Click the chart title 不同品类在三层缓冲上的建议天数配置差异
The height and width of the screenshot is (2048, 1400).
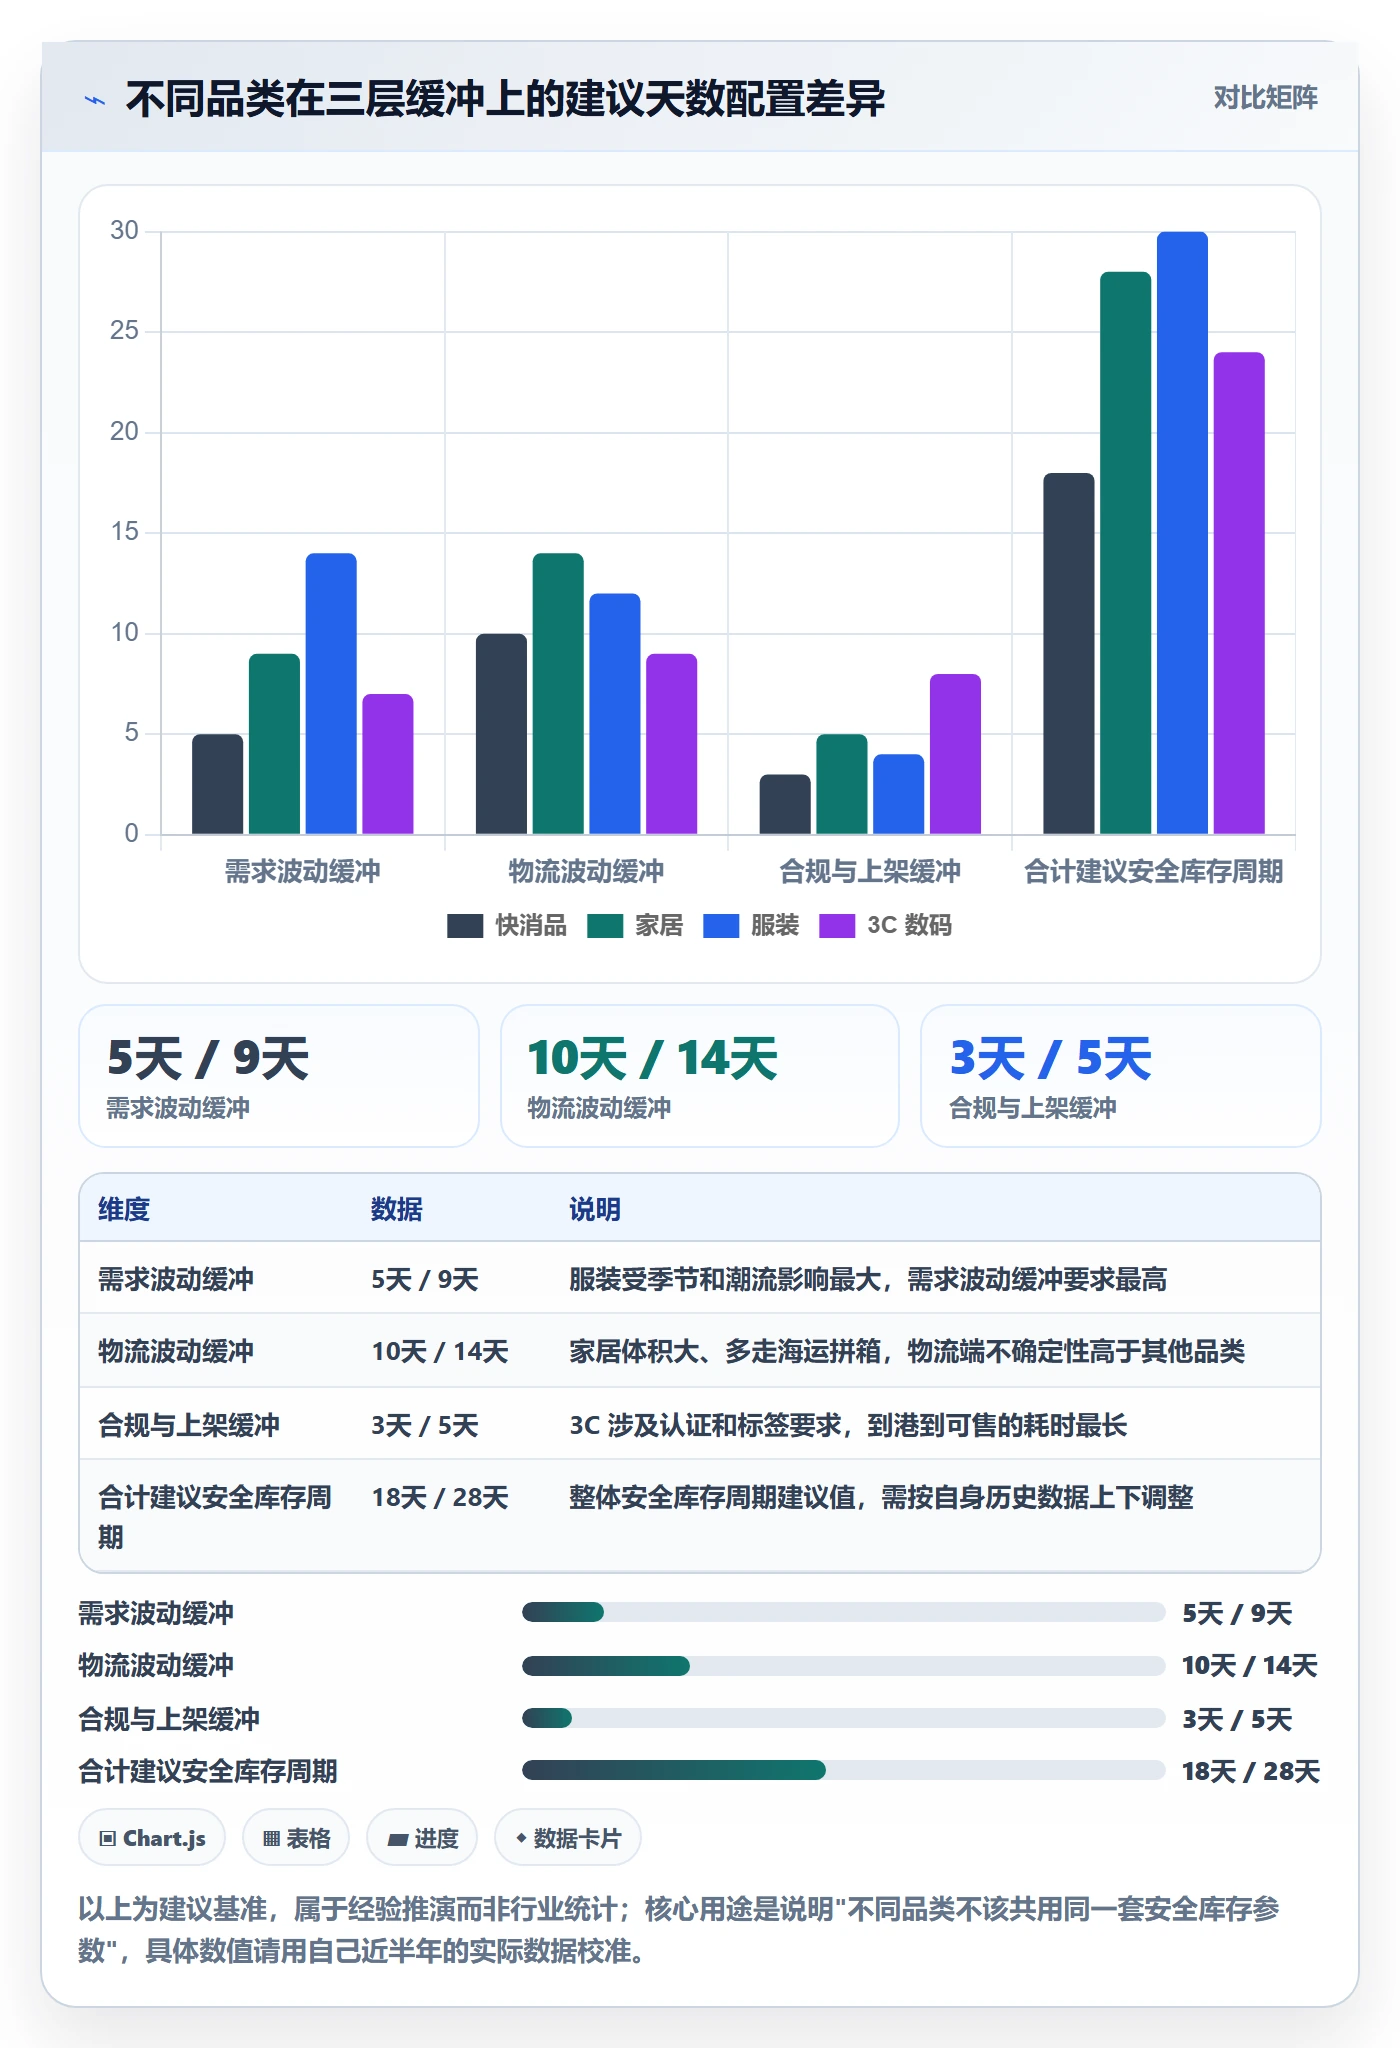[505, 99]
